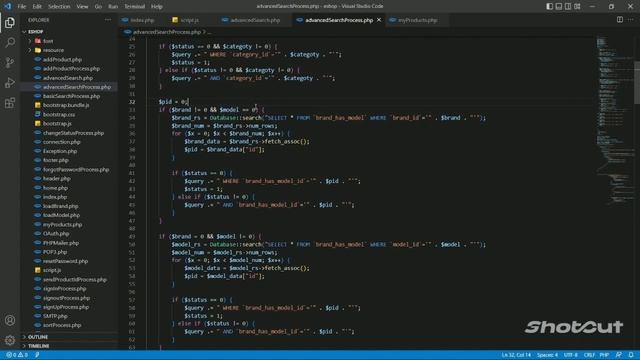The width and height of the screenshot is (640, 360).
Task: Click the notifications bell in status bar
Action: [x=631, y=355]
